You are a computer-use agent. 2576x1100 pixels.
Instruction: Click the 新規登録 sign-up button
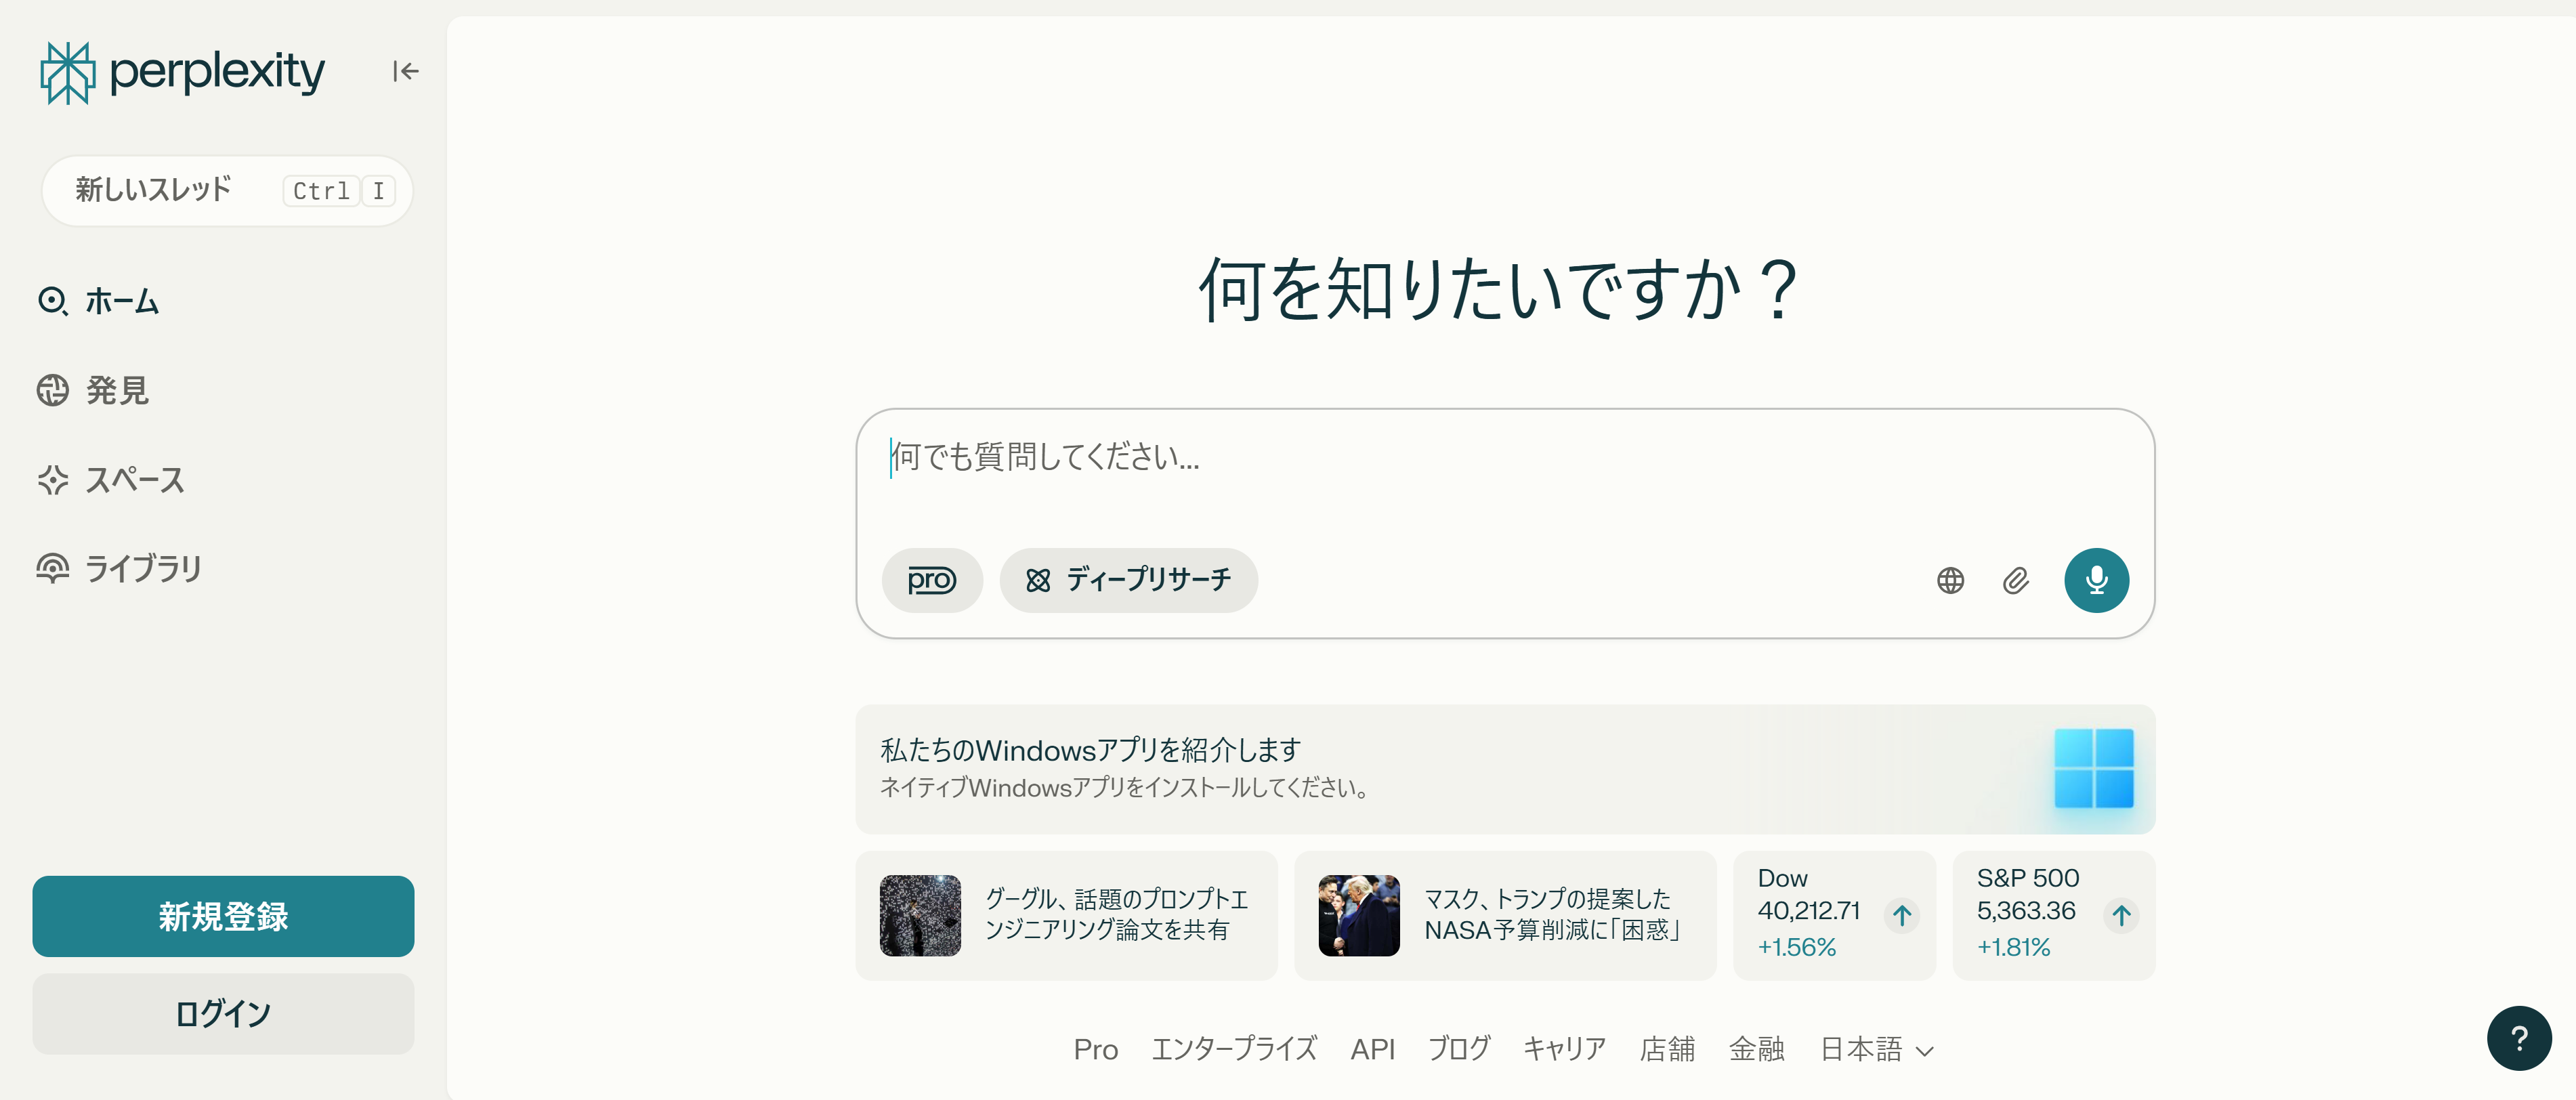click(x=223, y=916)
